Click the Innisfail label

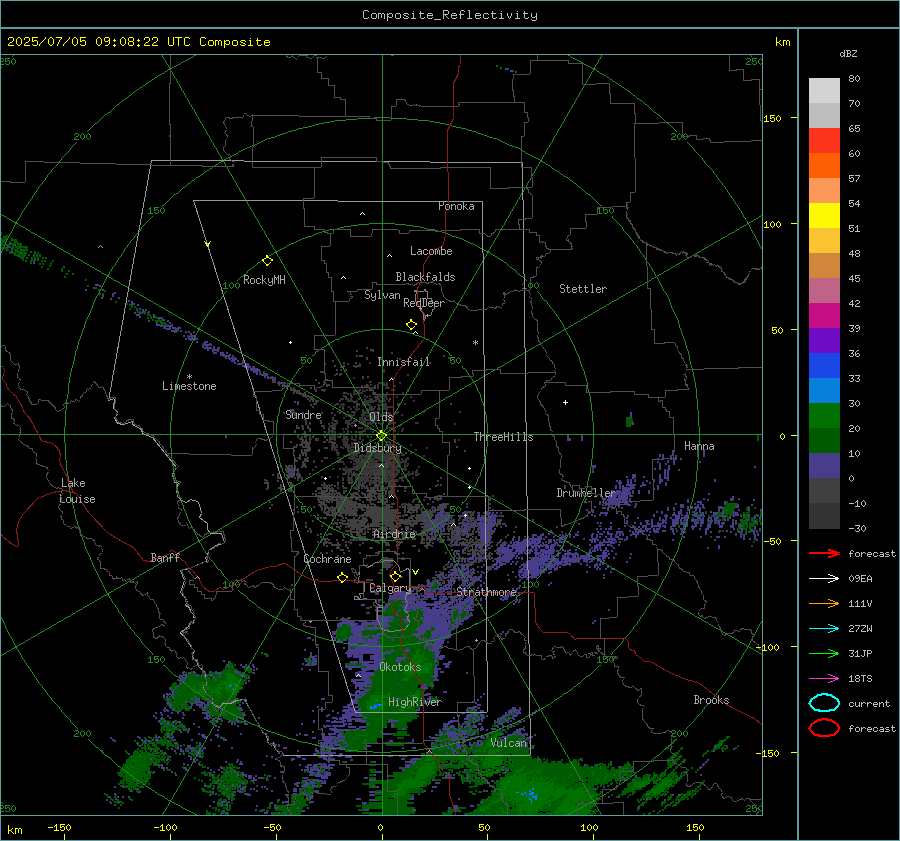(404, 362)
